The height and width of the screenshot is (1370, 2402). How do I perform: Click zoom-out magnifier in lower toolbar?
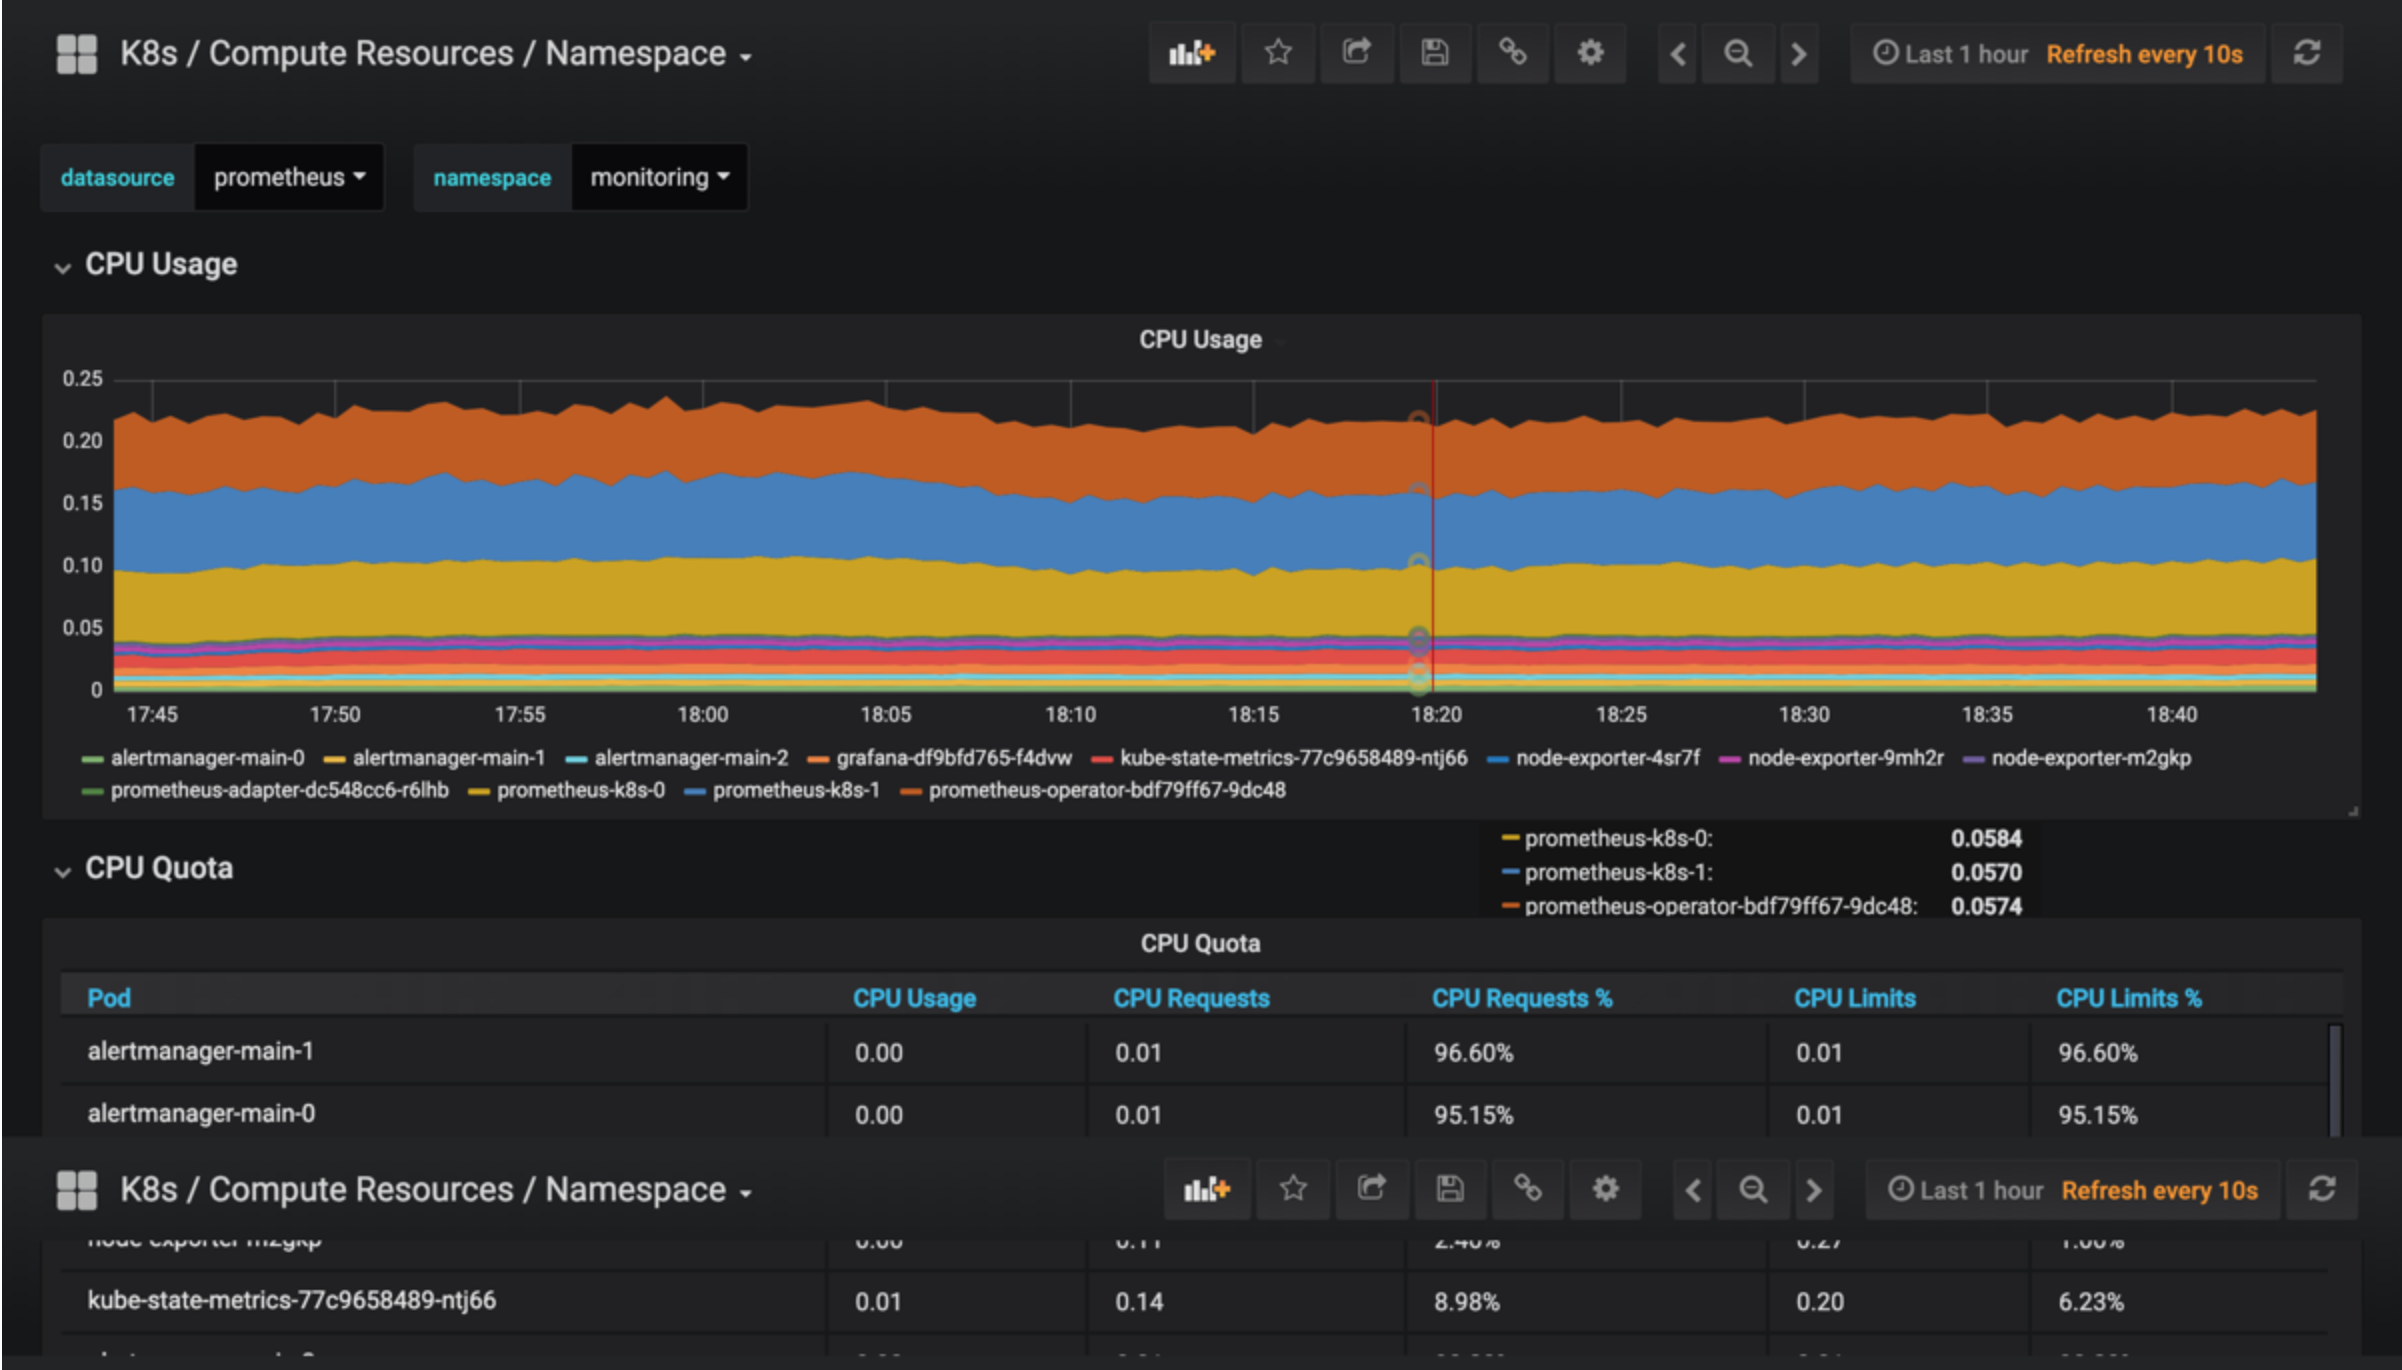tap(1753, 1190)
